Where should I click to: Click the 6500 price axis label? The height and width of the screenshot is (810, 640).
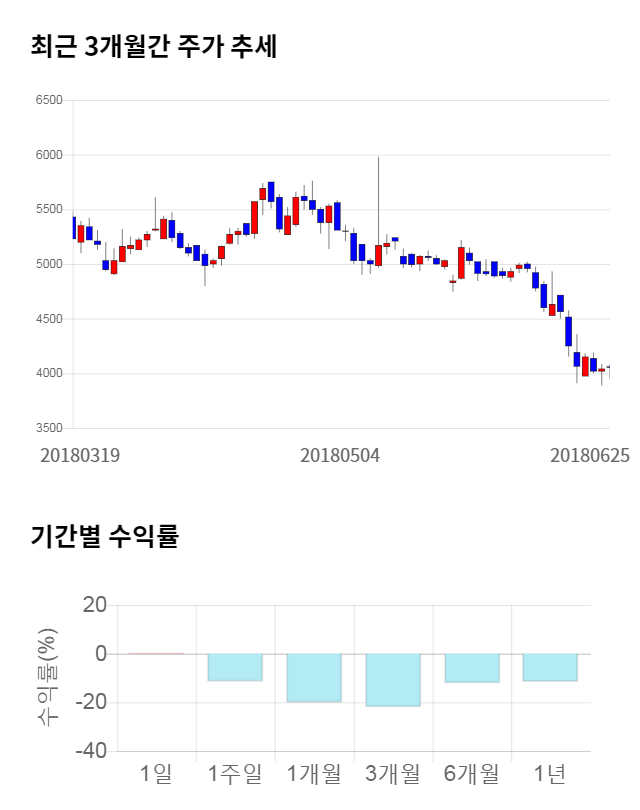[48, 101]
